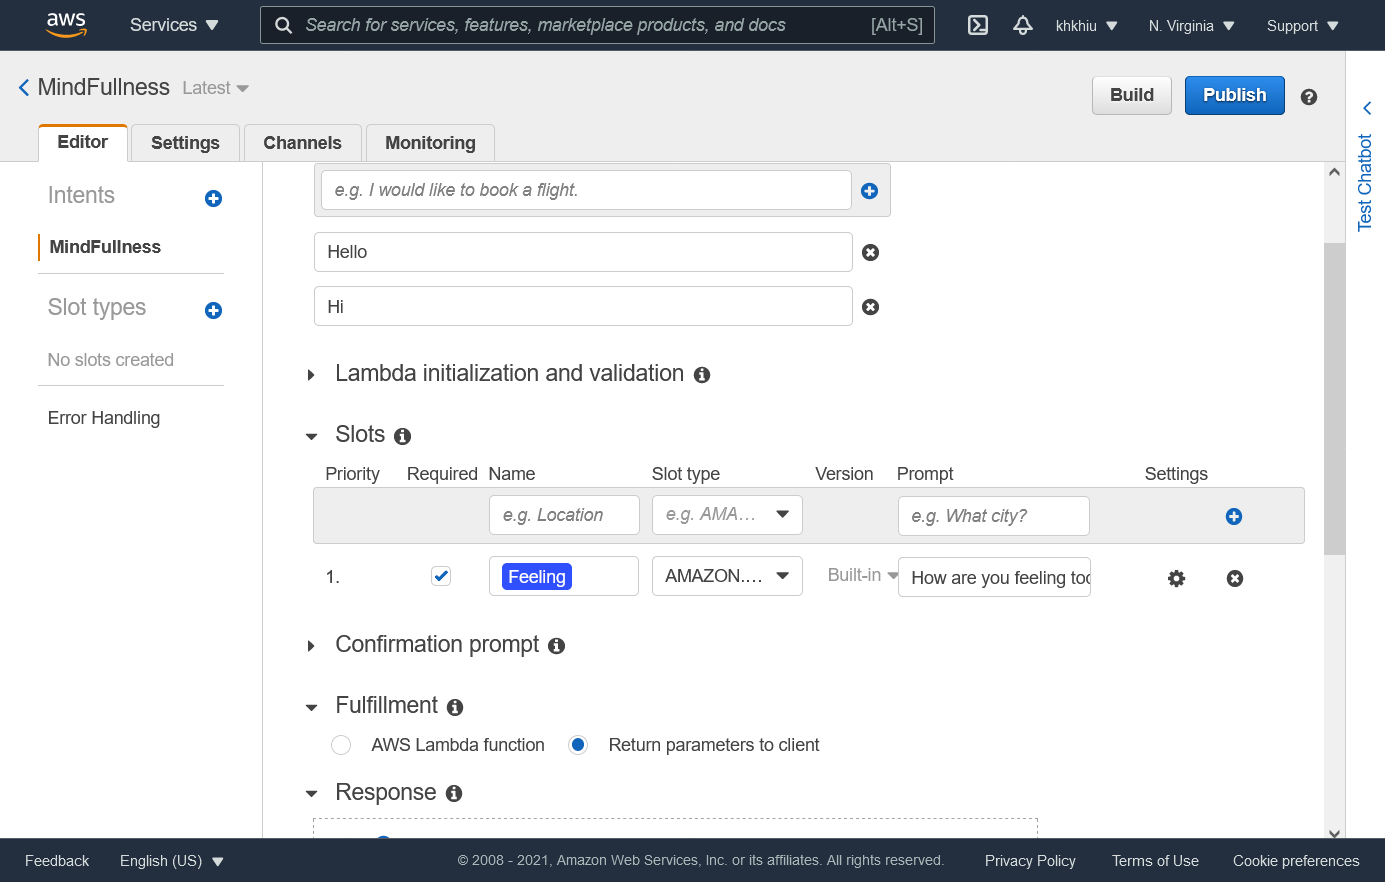This screenshot has height=882, width=1385.
Task: Uncheck Required checkbox for Feeling slot
Action: pos(441,576)
